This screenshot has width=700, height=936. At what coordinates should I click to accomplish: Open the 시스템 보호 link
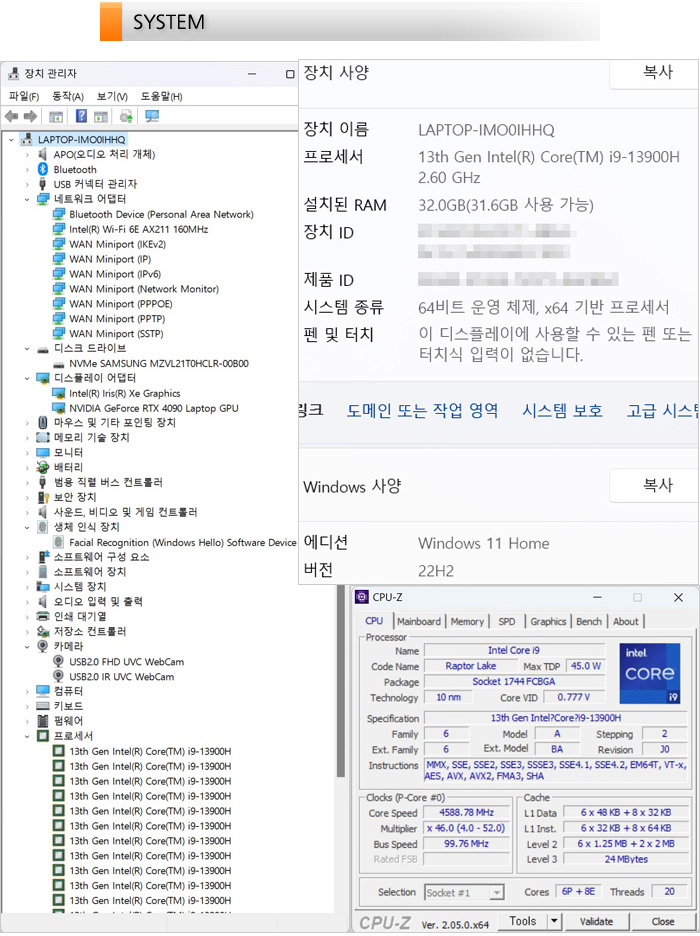tap(562, 411)
